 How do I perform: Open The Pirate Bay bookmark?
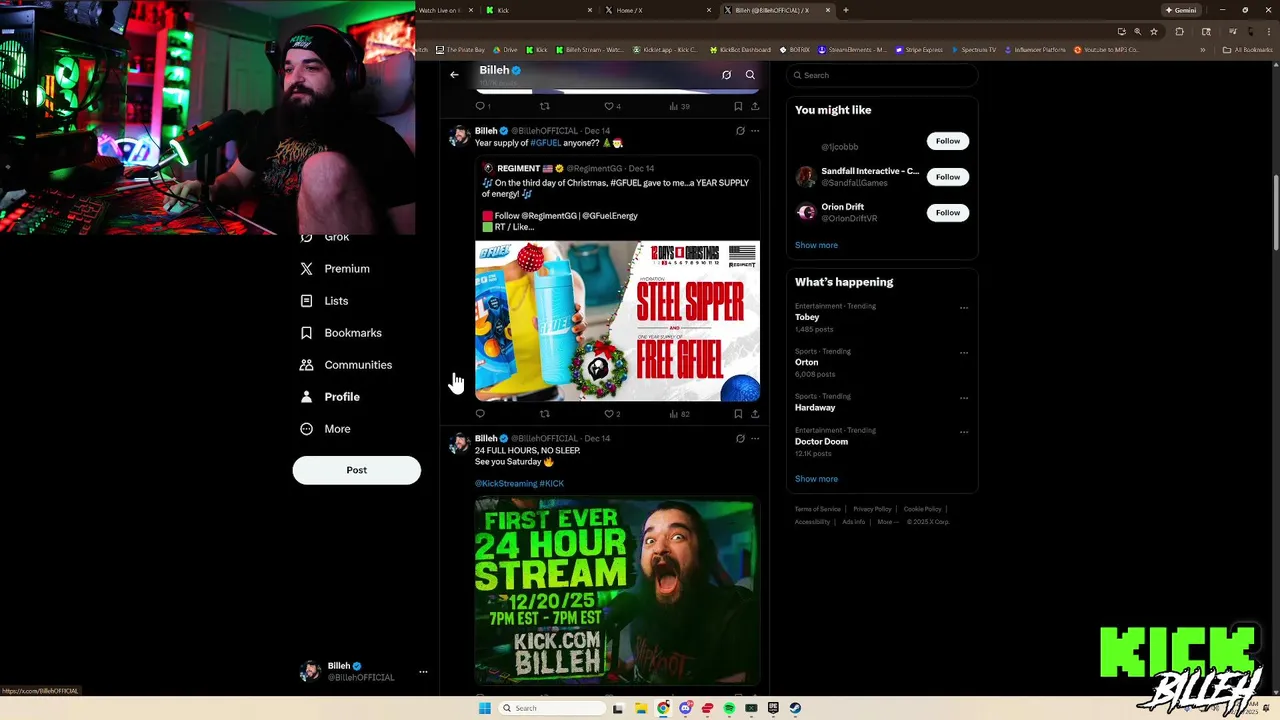coord(460,49)
